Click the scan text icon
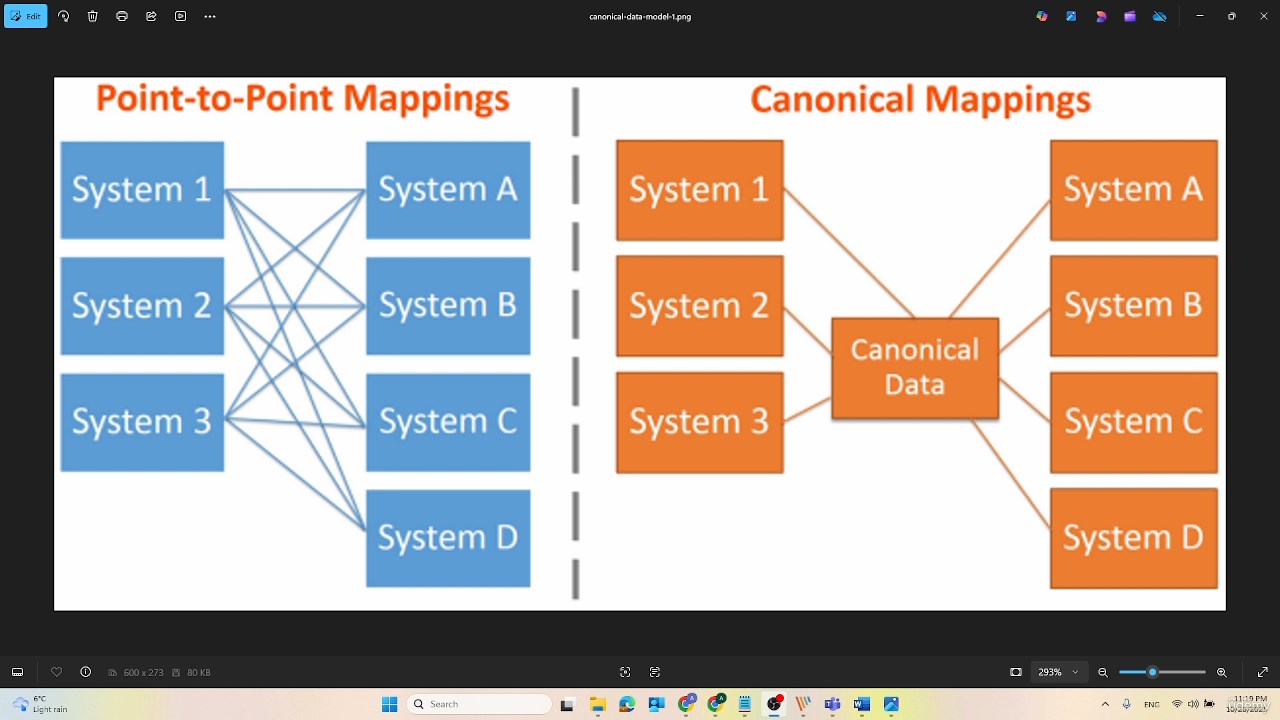Viewport: 1280px width, 720px height. [655, 672]
